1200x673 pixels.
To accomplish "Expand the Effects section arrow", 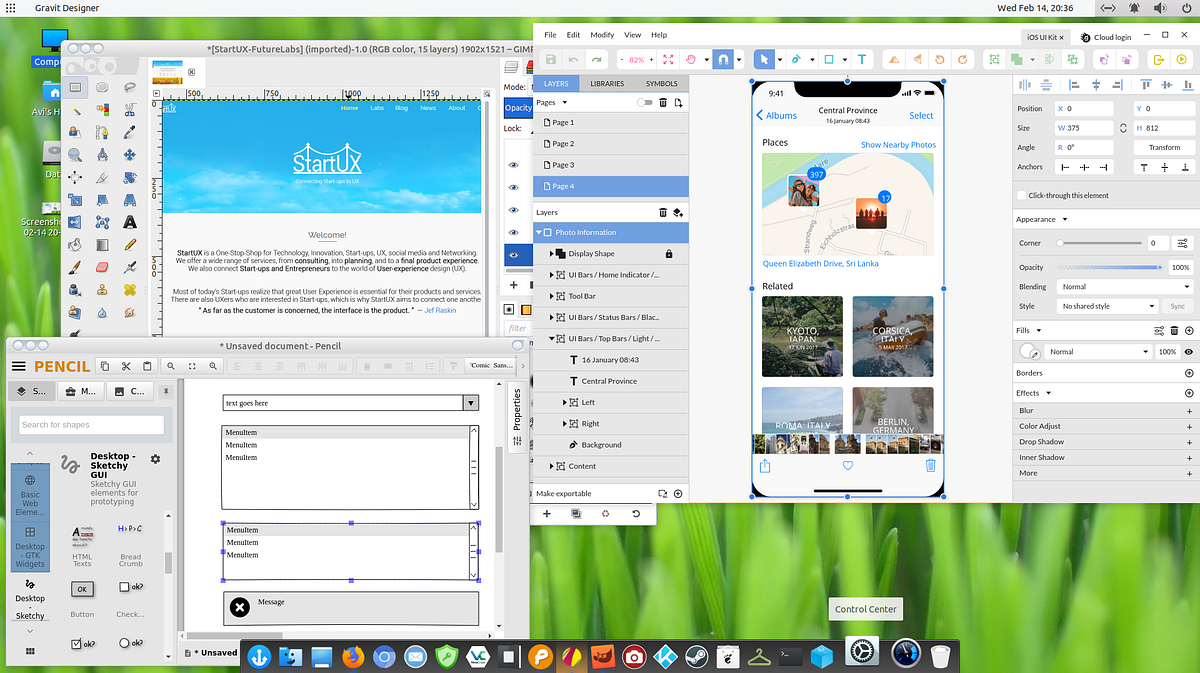I will click(1049, 393).
